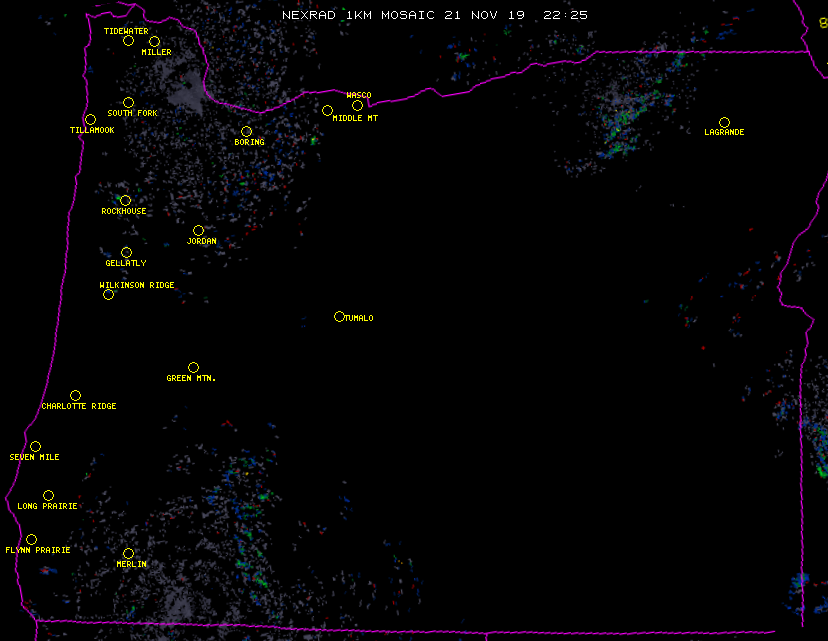Click the Tidewater station circle marker

[x=128, y=41]
